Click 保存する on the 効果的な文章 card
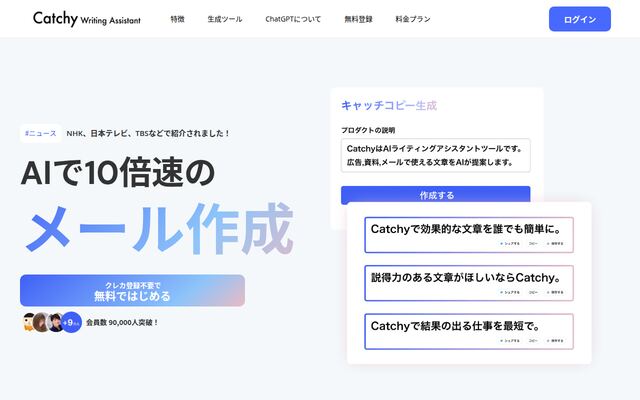 (x=556, y=244)
